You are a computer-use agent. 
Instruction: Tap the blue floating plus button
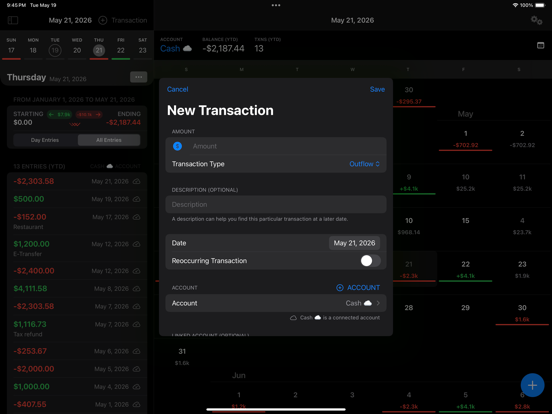pyautogui.click(x=532, y=385)
